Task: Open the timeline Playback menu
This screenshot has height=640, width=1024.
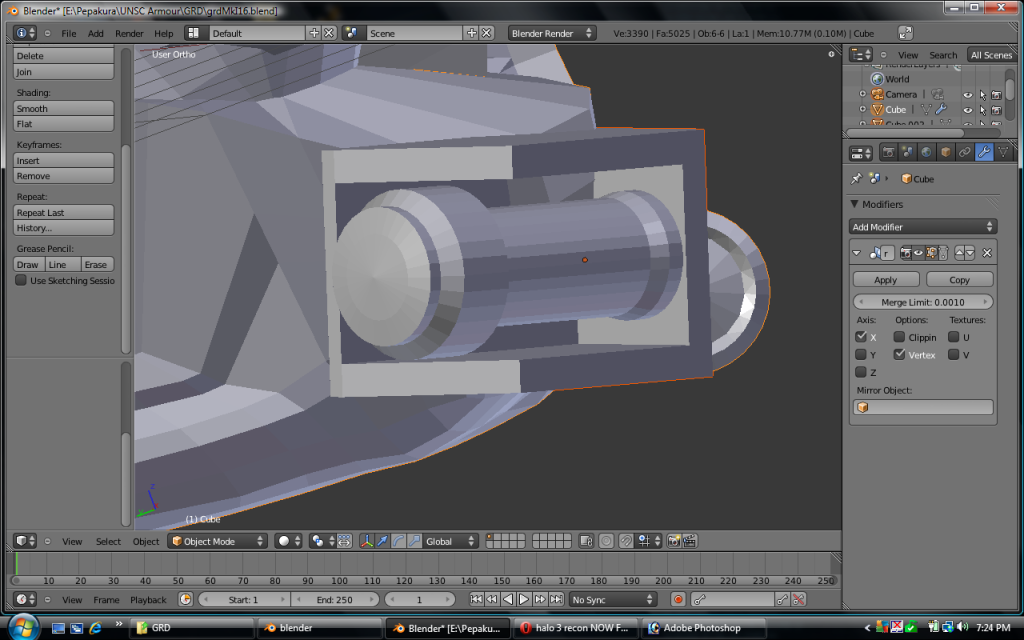Action: coord(148,600)
